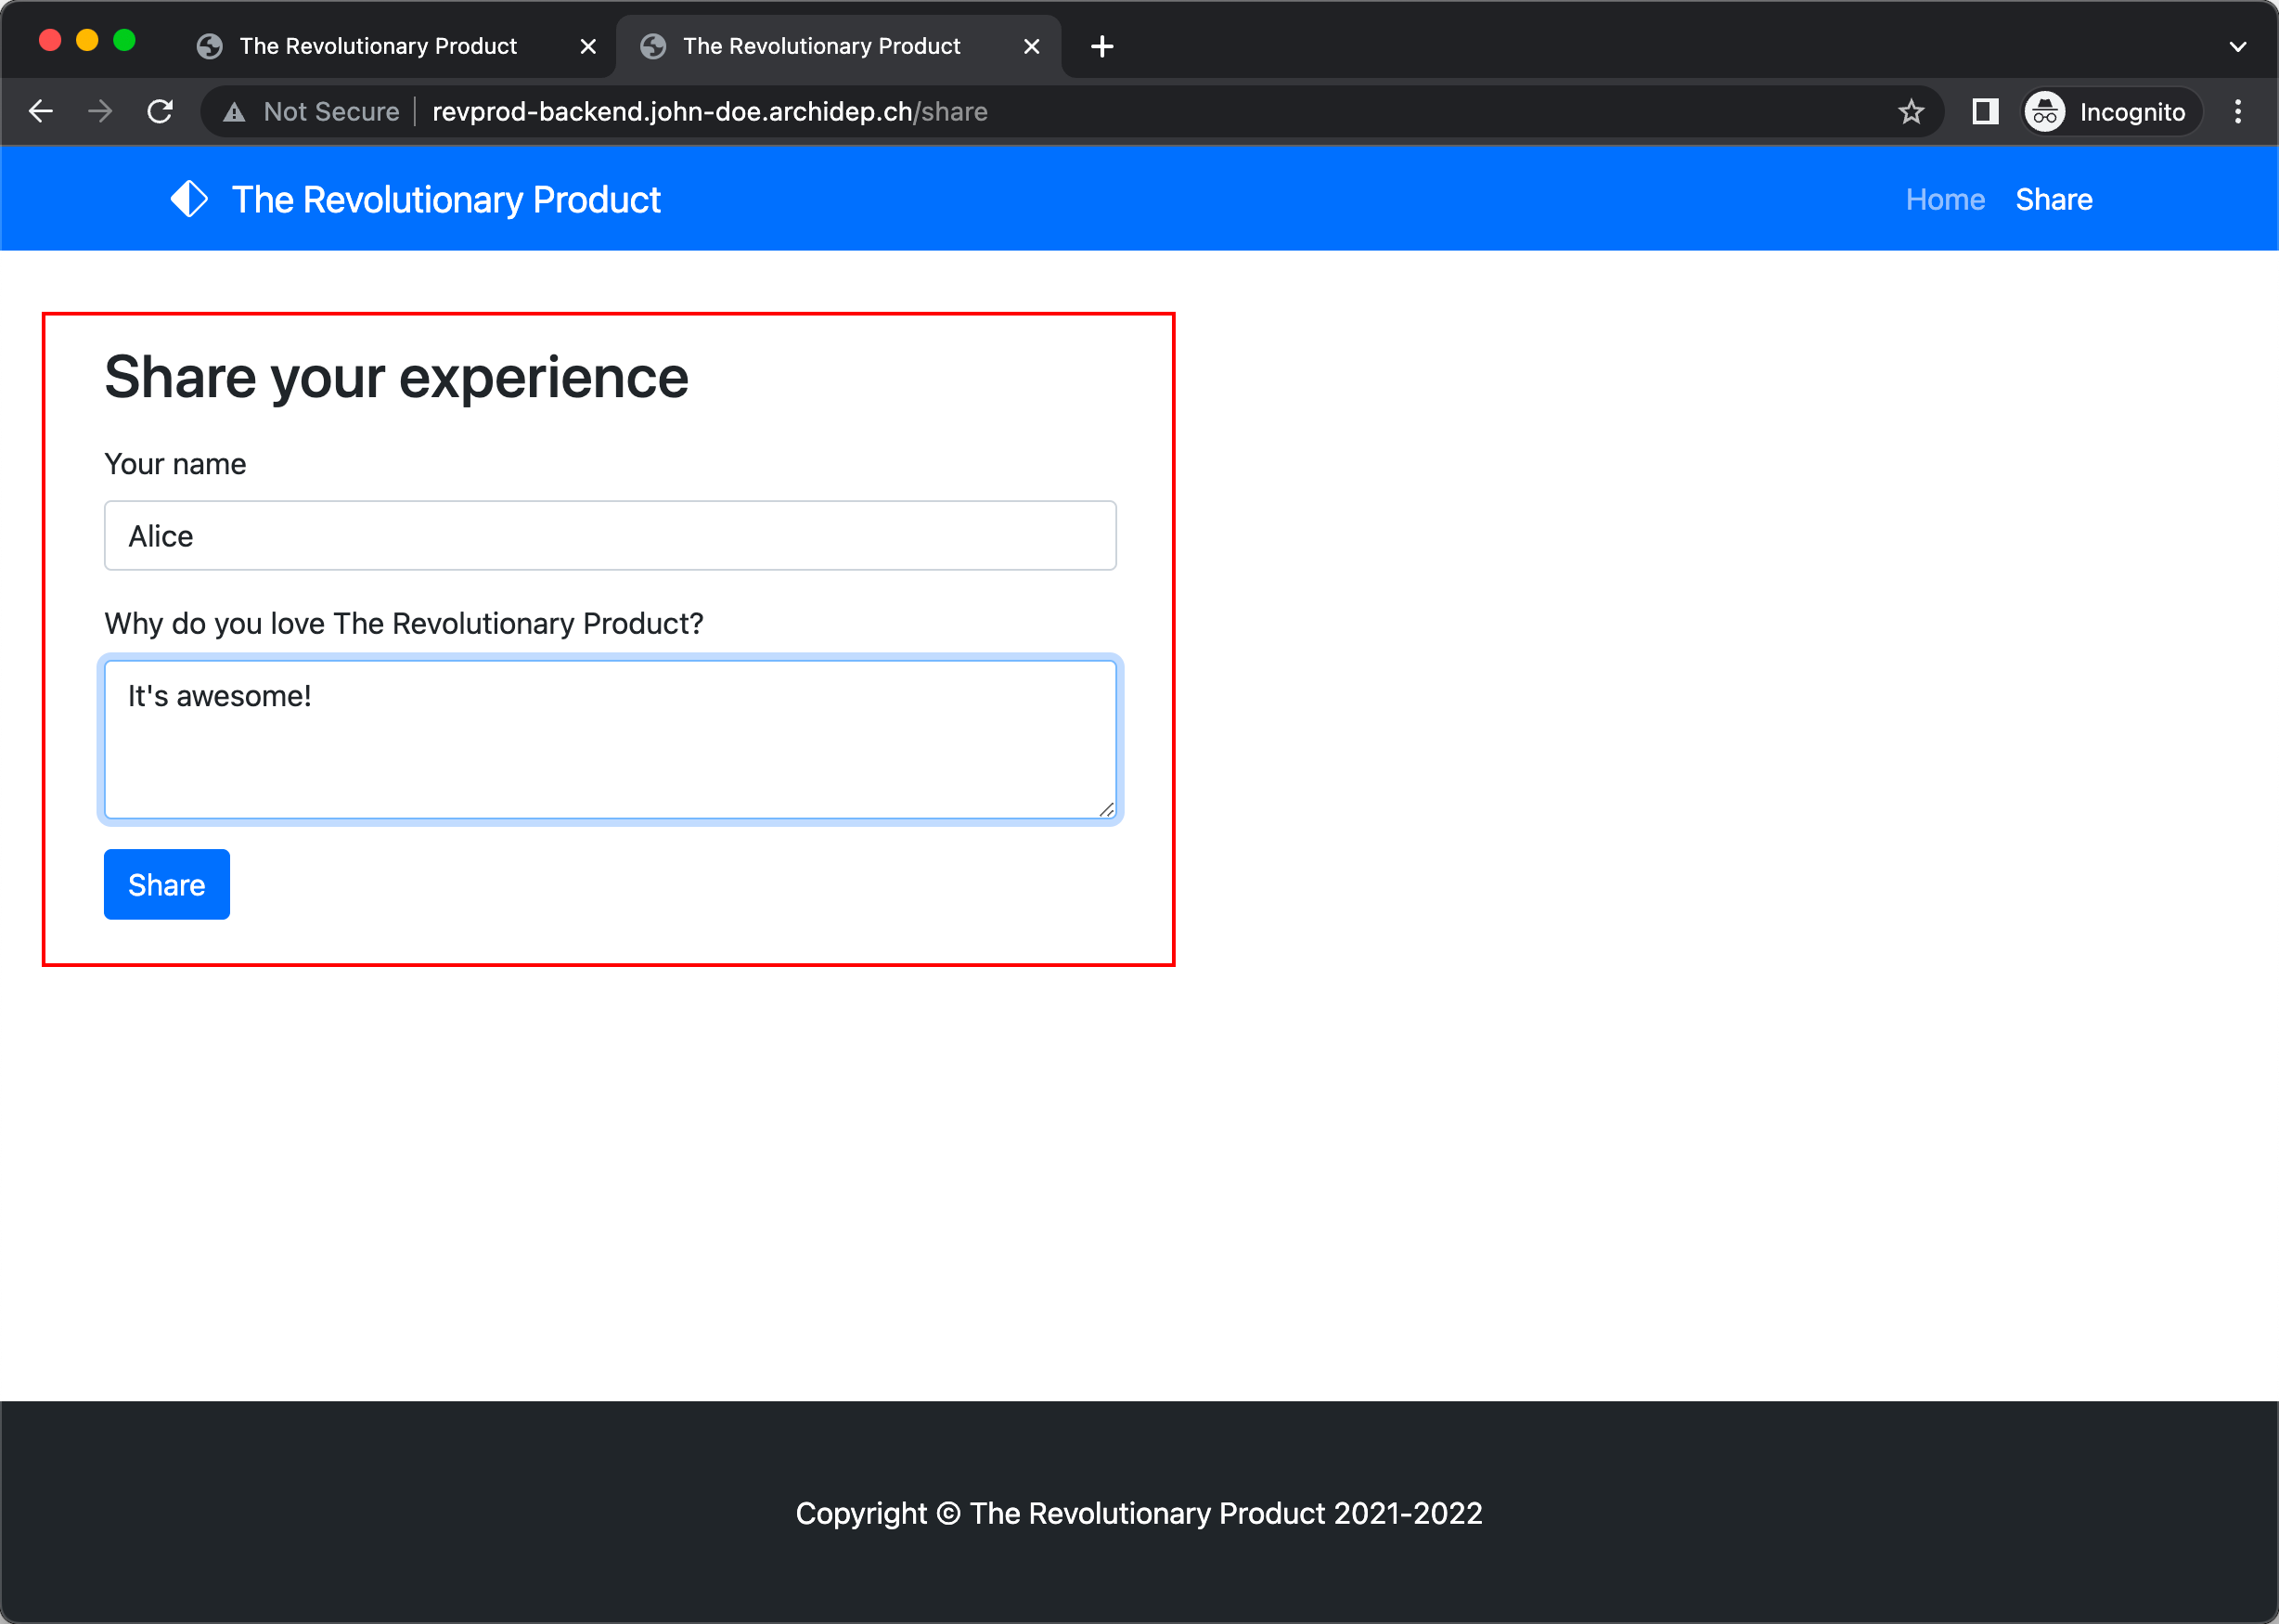Click the browser back arrow
This screenshot has height=1624, width=2279.
41,111
